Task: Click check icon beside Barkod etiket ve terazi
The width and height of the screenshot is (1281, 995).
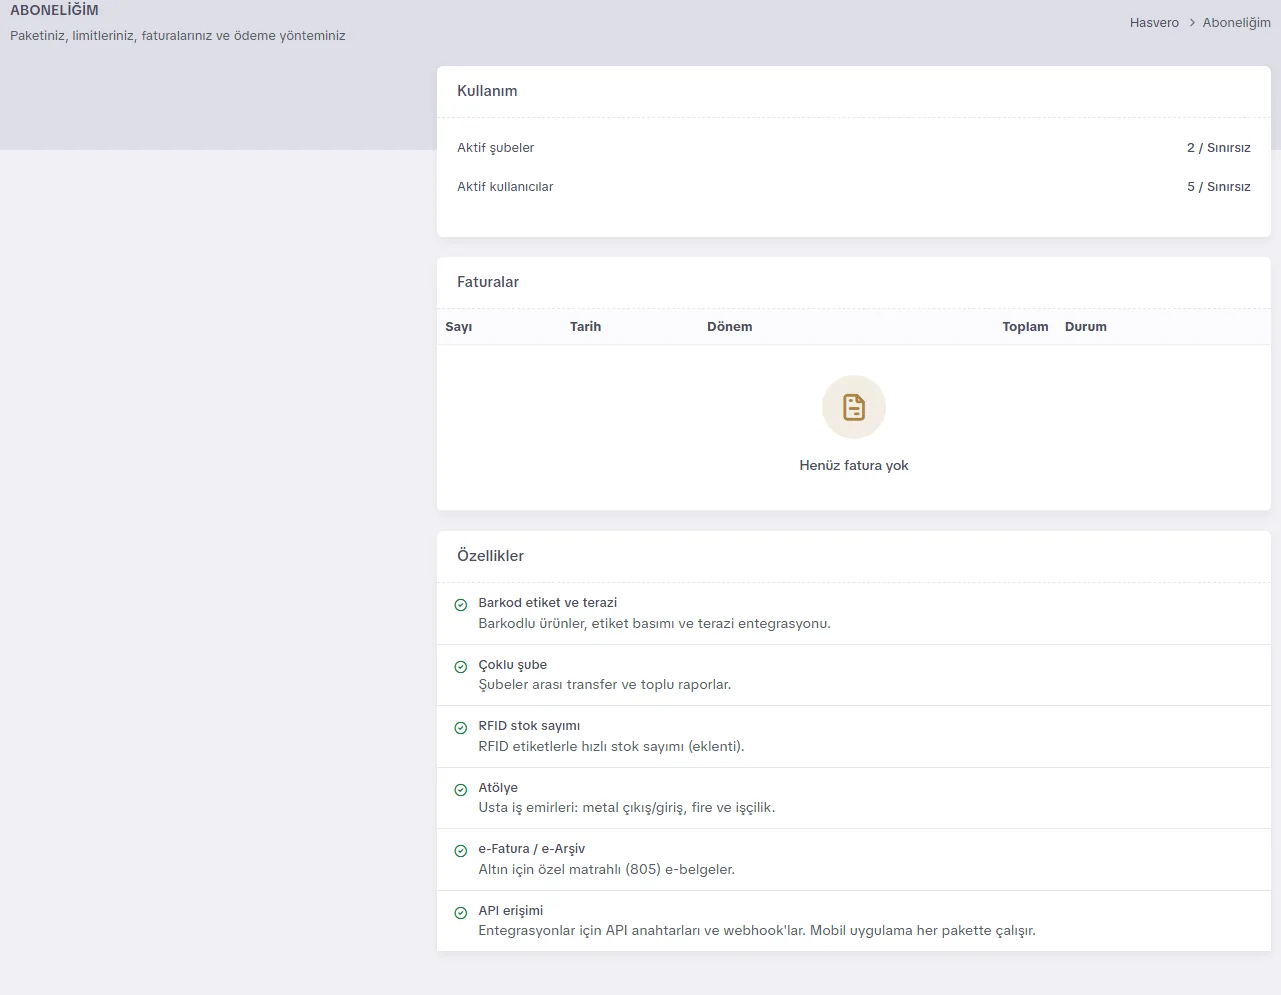Action: [x=461, y=605]
